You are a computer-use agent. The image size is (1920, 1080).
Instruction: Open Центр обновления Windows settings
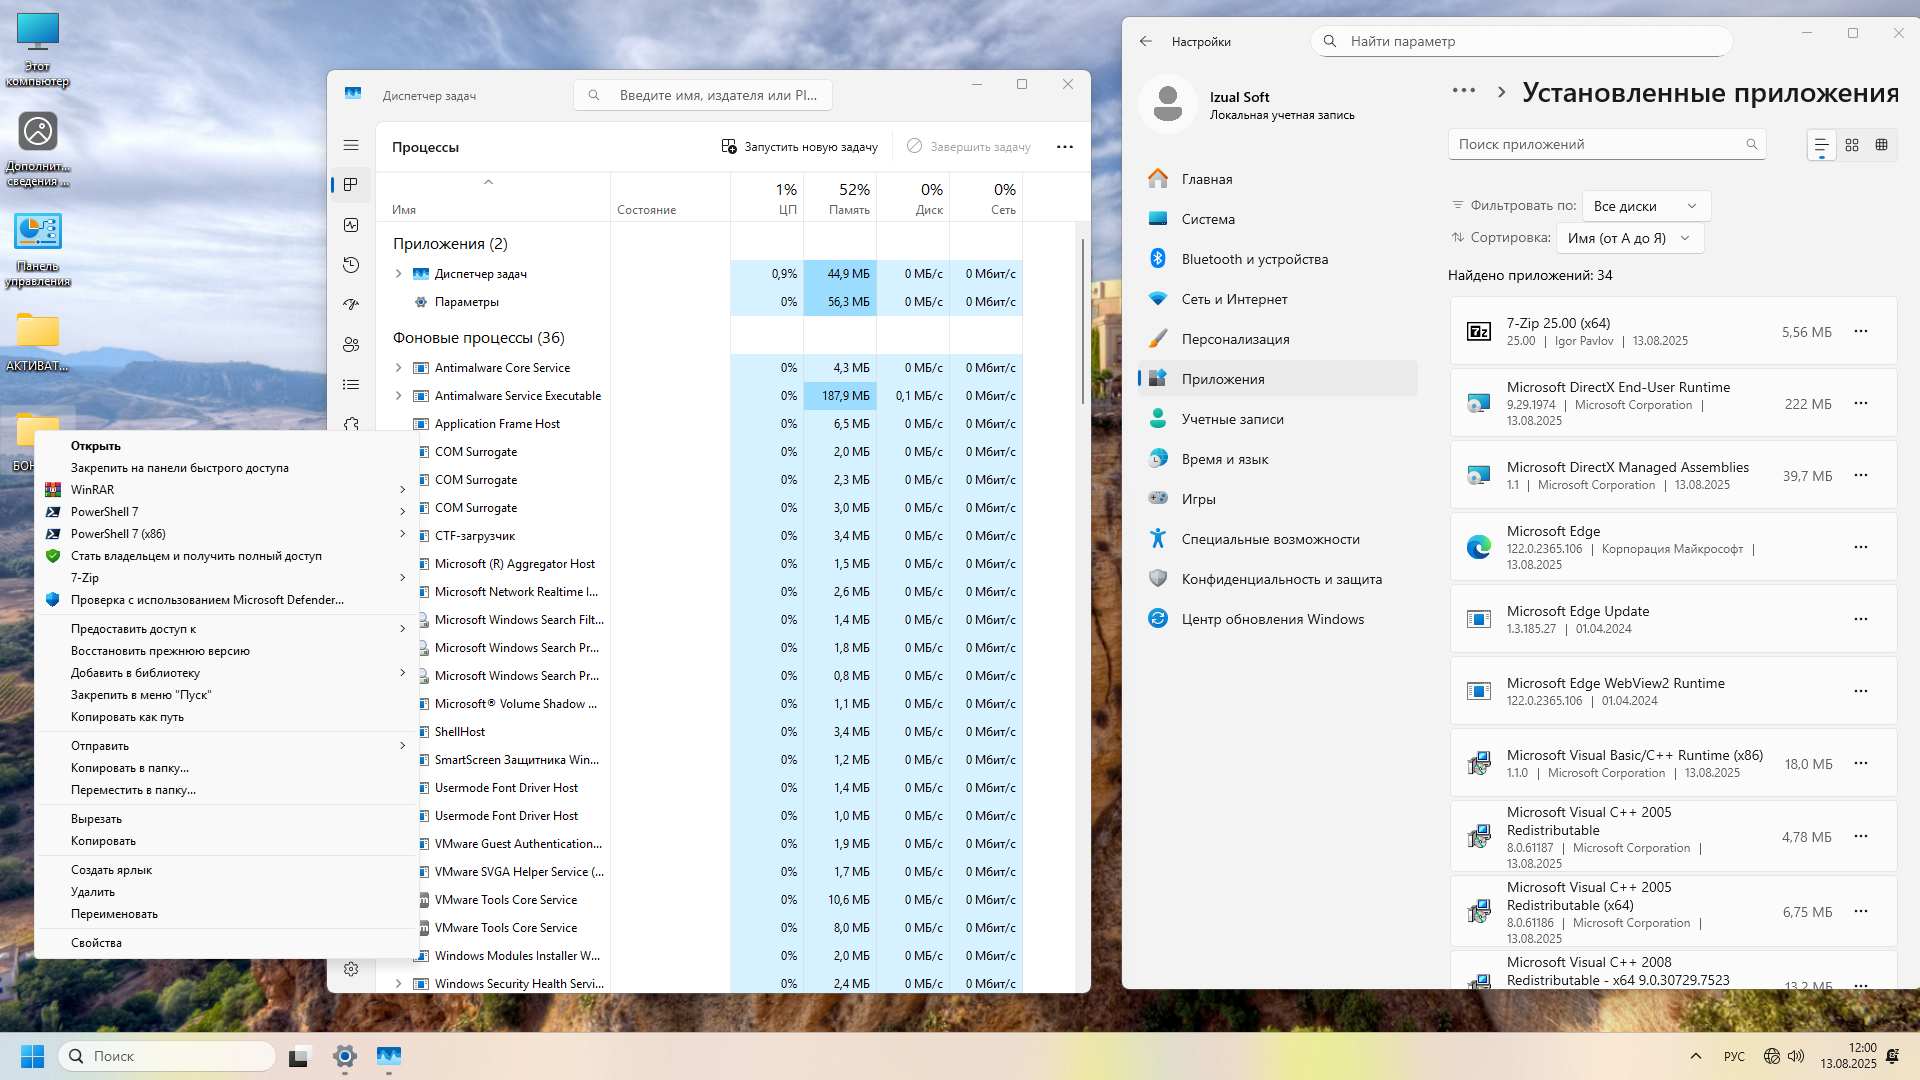tap(1278, 619)
